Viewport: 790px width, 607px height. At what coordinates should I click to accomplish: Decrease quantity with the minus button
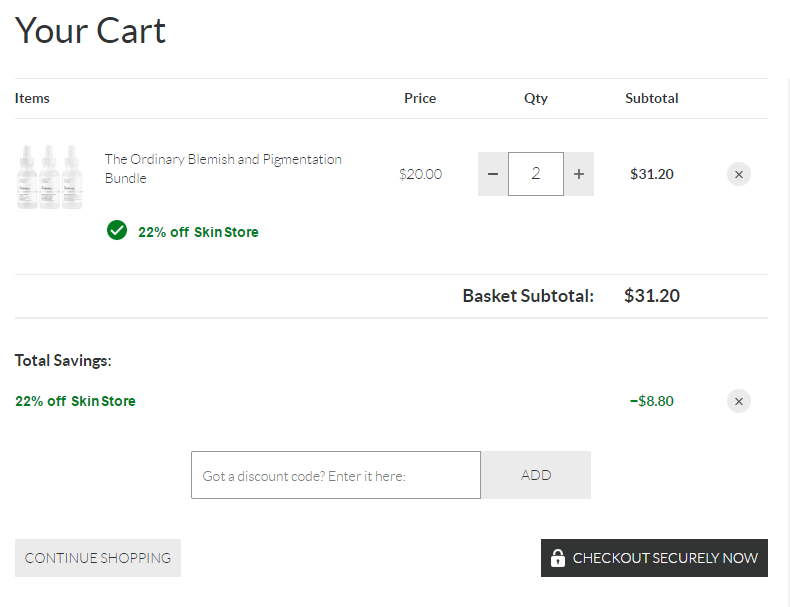coord(493,174)
